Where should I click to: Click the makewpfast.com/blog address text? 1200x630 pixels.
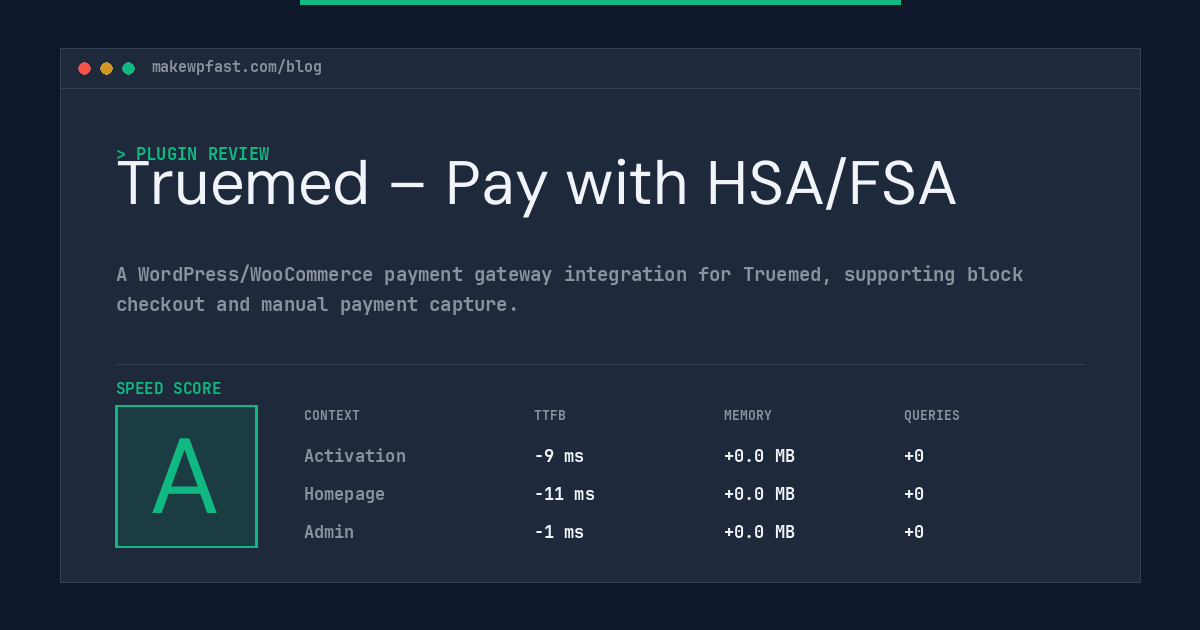[x=237, y=67]
